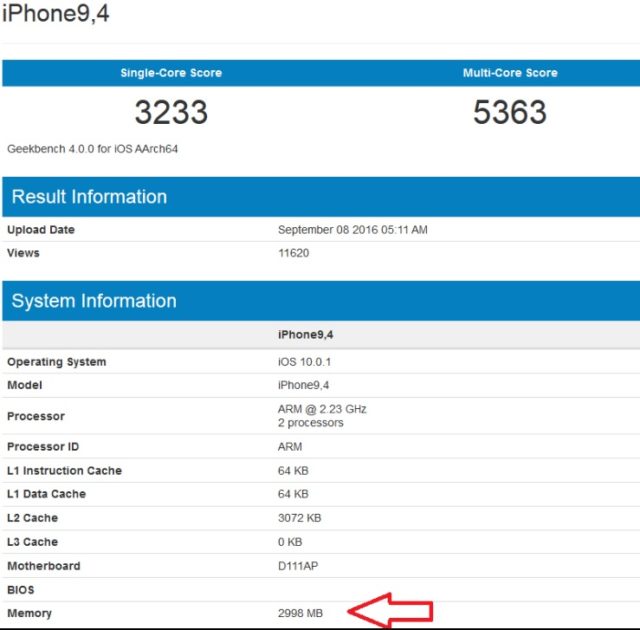Click the iPhone9,4 table column header
This screenshot has width=640, height=630.
(305, 335)
